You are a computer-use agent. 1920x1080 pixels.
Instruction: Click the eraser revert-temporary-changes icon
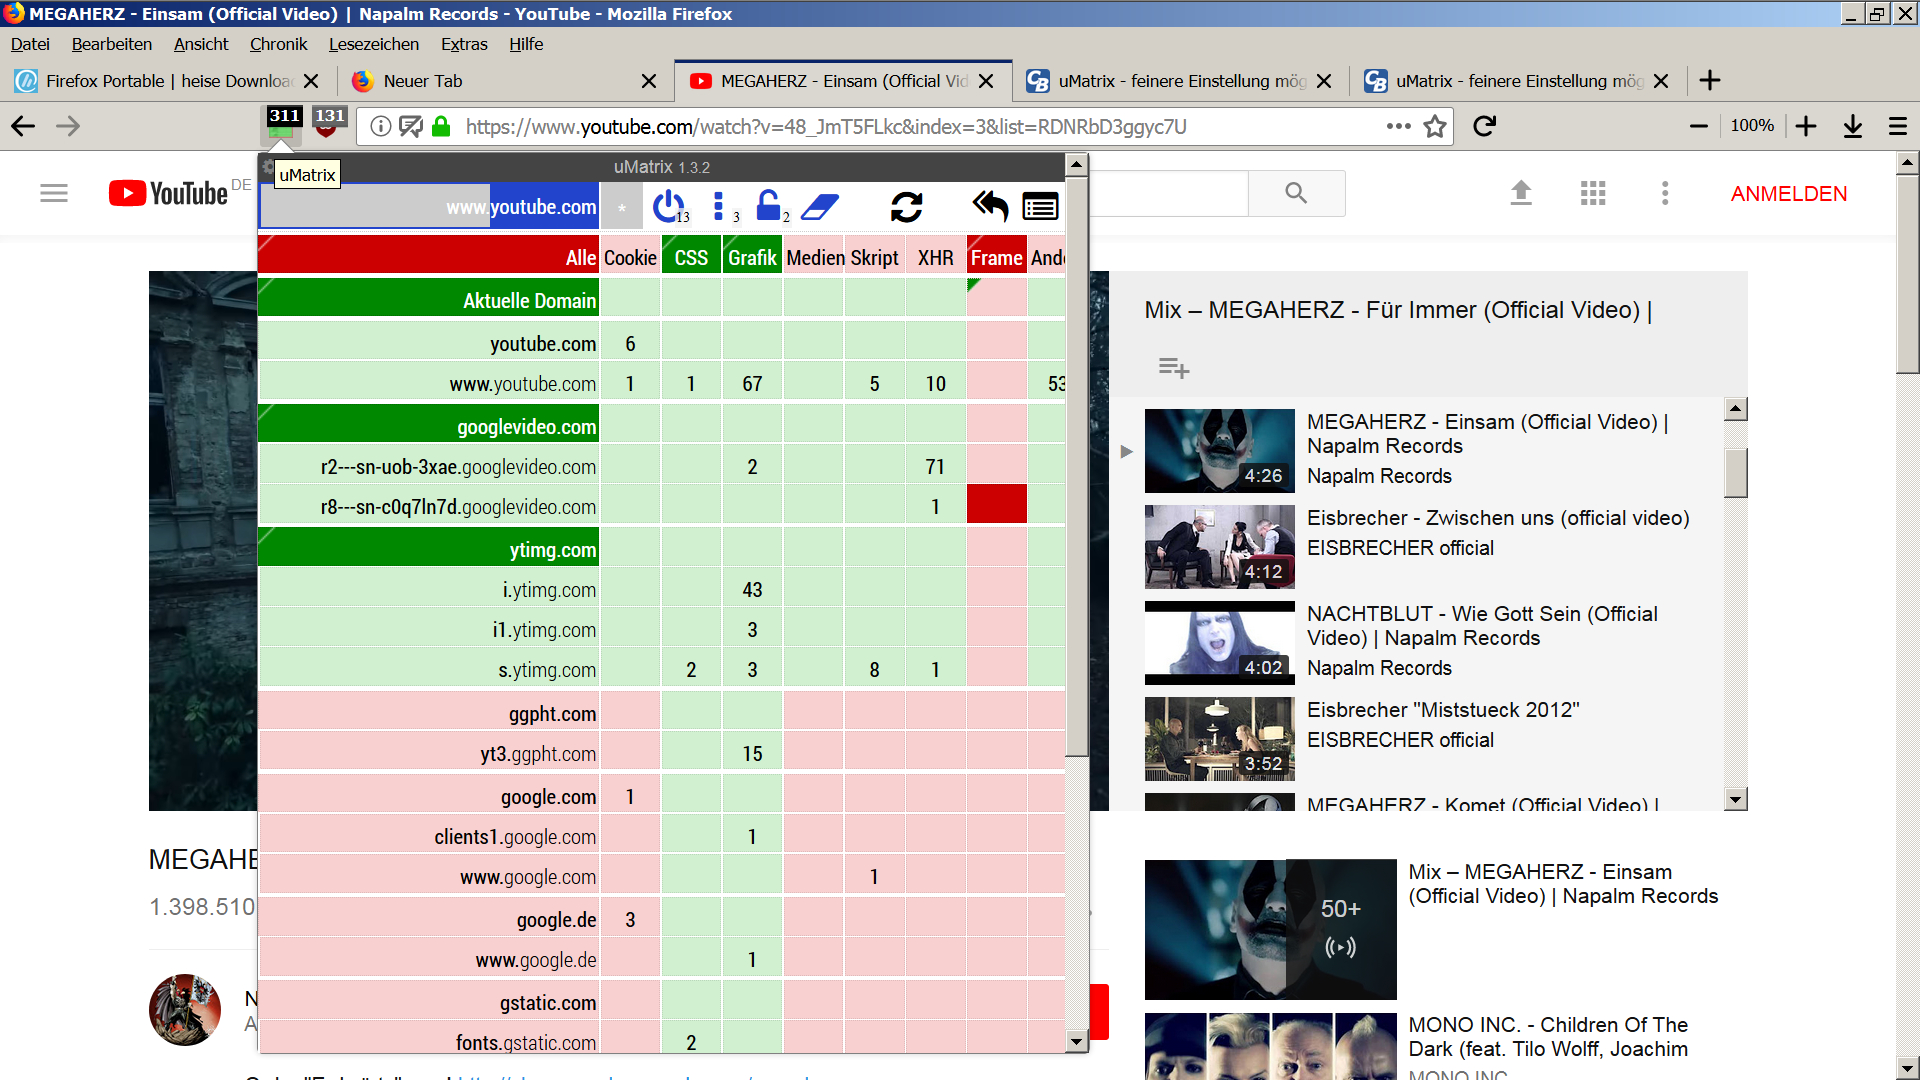820,207
